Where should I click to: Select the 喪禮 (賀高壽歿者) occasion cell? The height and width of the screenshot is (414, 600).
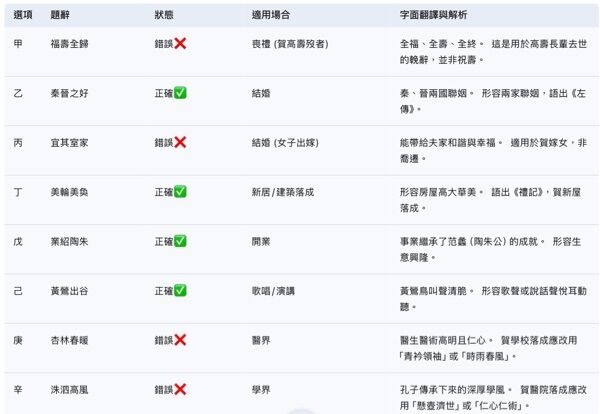click(x=290, y=44)
